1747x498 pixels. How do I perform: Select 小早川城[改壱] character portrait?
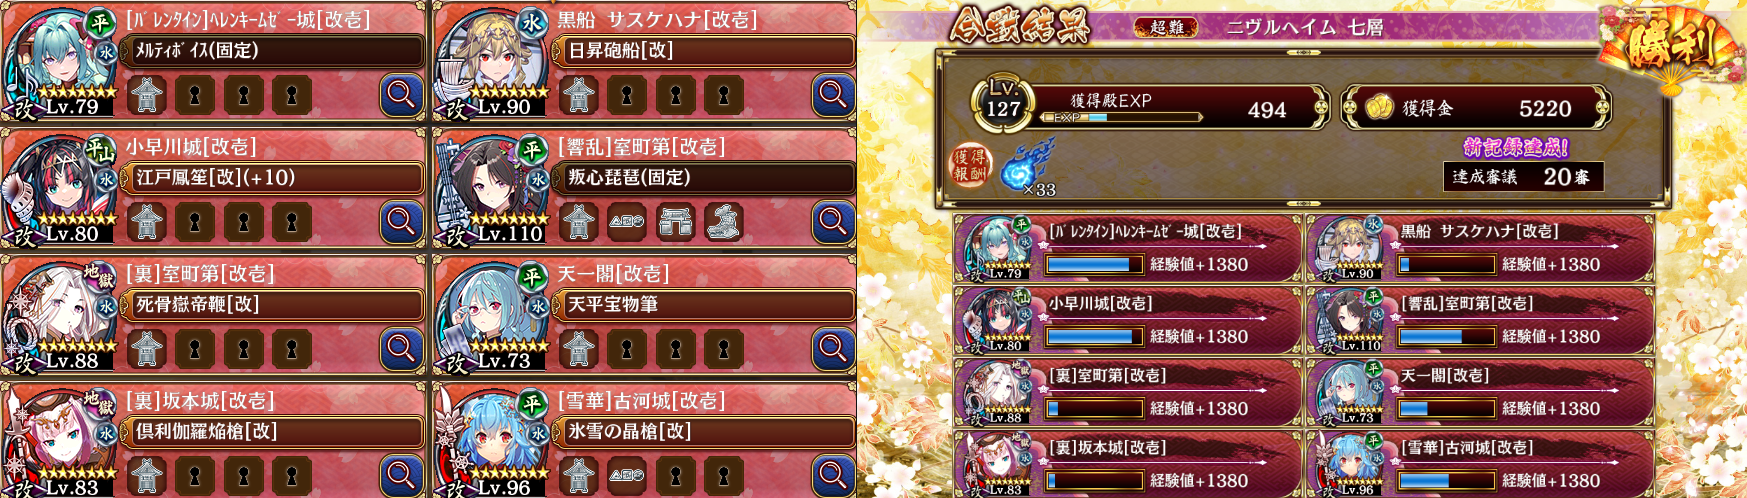pyautogui.click(x=60, y=190)
